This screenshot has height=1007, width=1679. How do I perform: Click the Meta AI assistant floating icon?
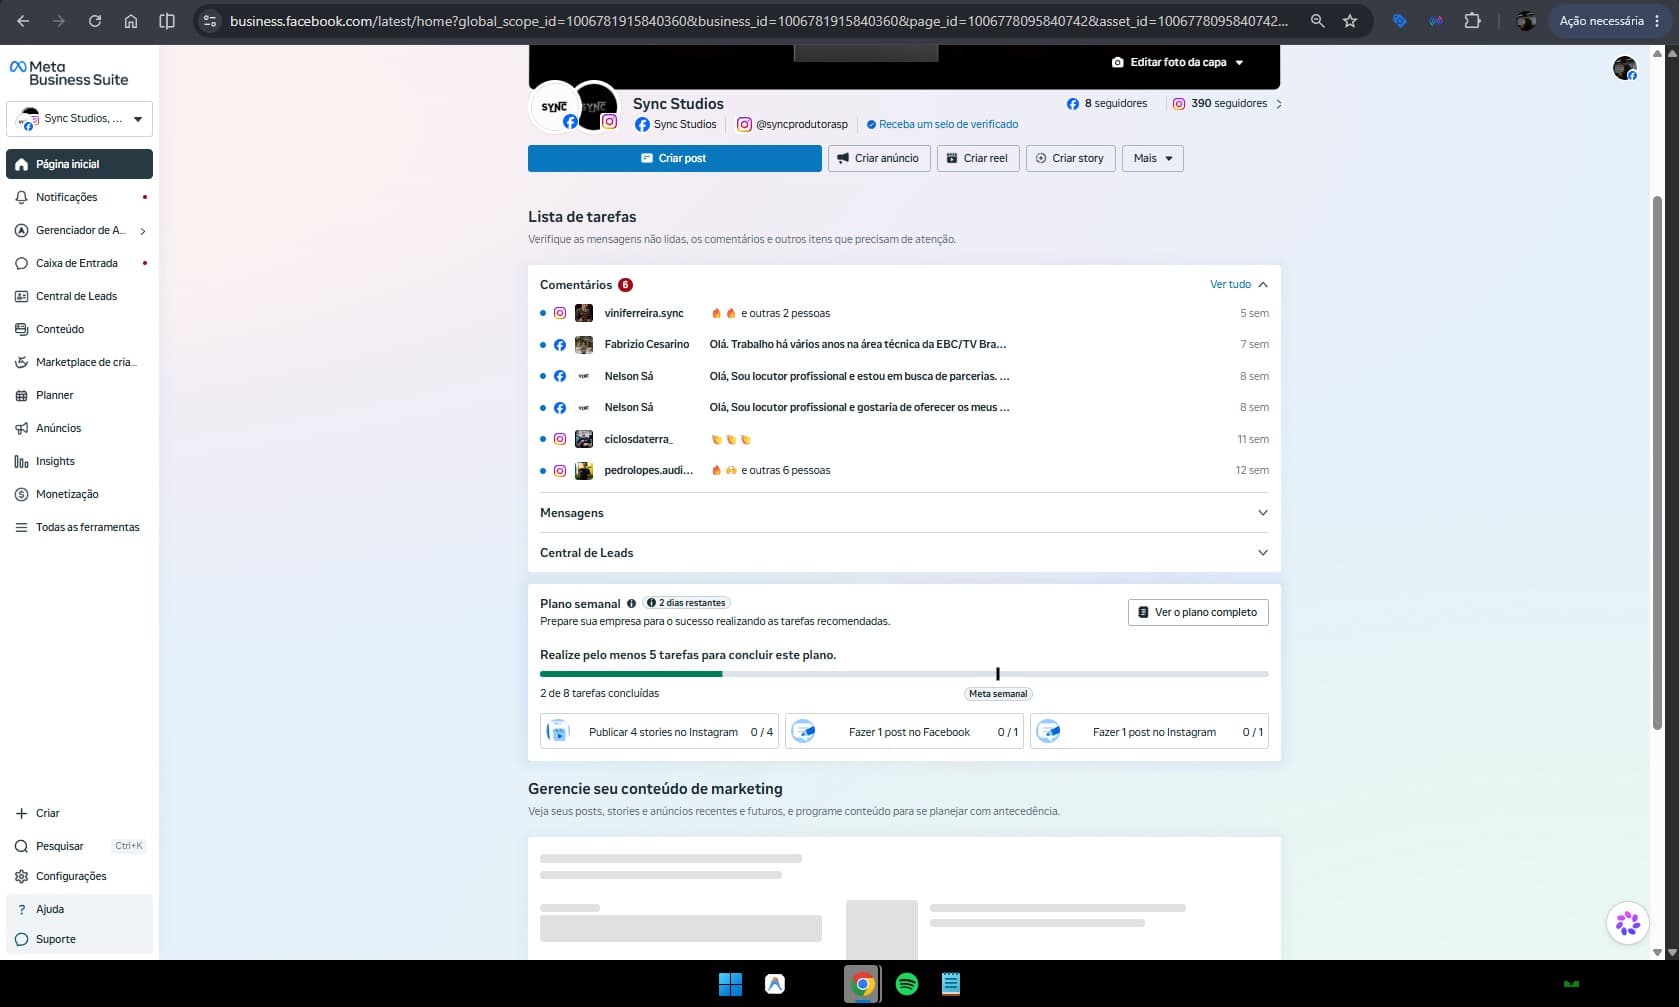pyautogui.click(x=1627, y=922)
